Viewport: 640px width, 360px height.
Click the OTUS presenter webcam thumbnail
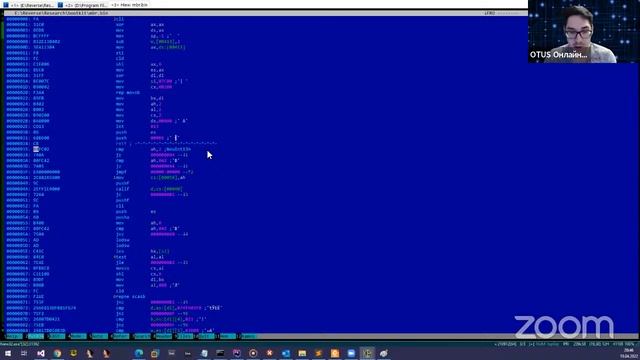[x=584, y=31]
